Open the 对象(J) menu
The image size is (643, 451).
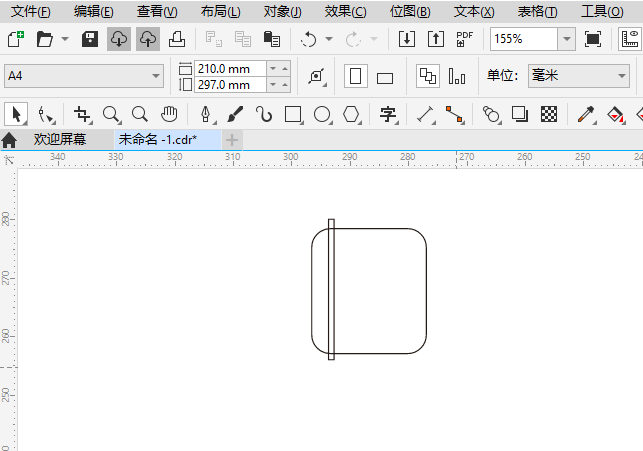point(283,11)
